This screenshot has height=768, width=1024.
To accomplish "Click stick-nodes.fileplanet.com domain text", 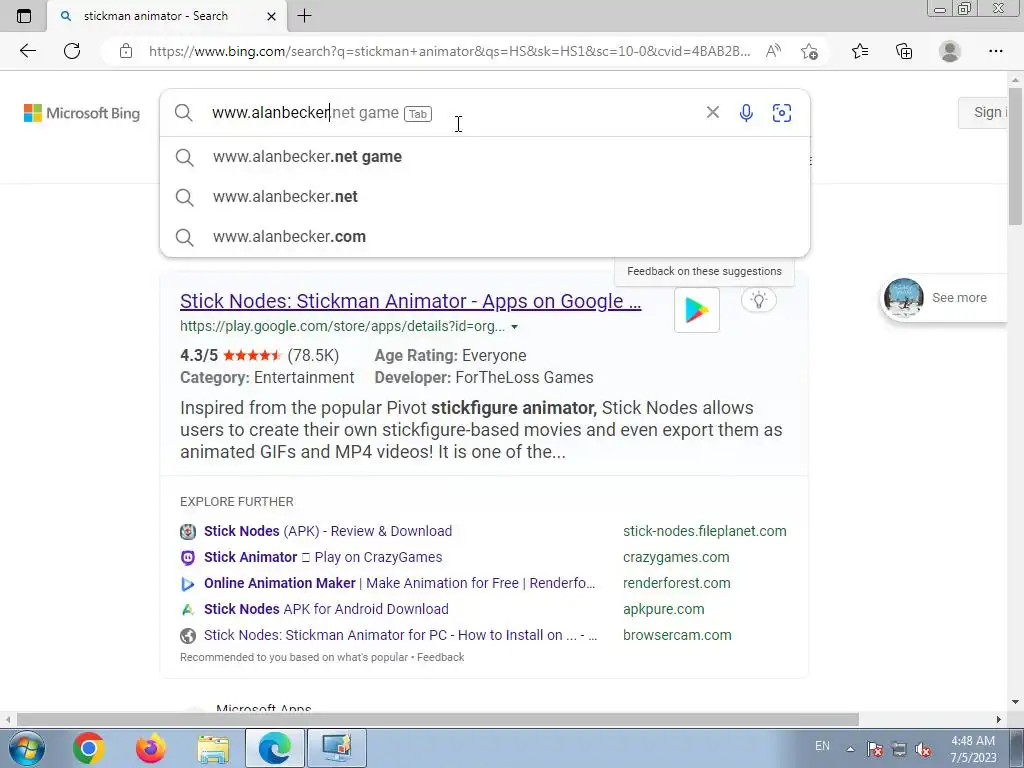I will click(x=705, y=531).
